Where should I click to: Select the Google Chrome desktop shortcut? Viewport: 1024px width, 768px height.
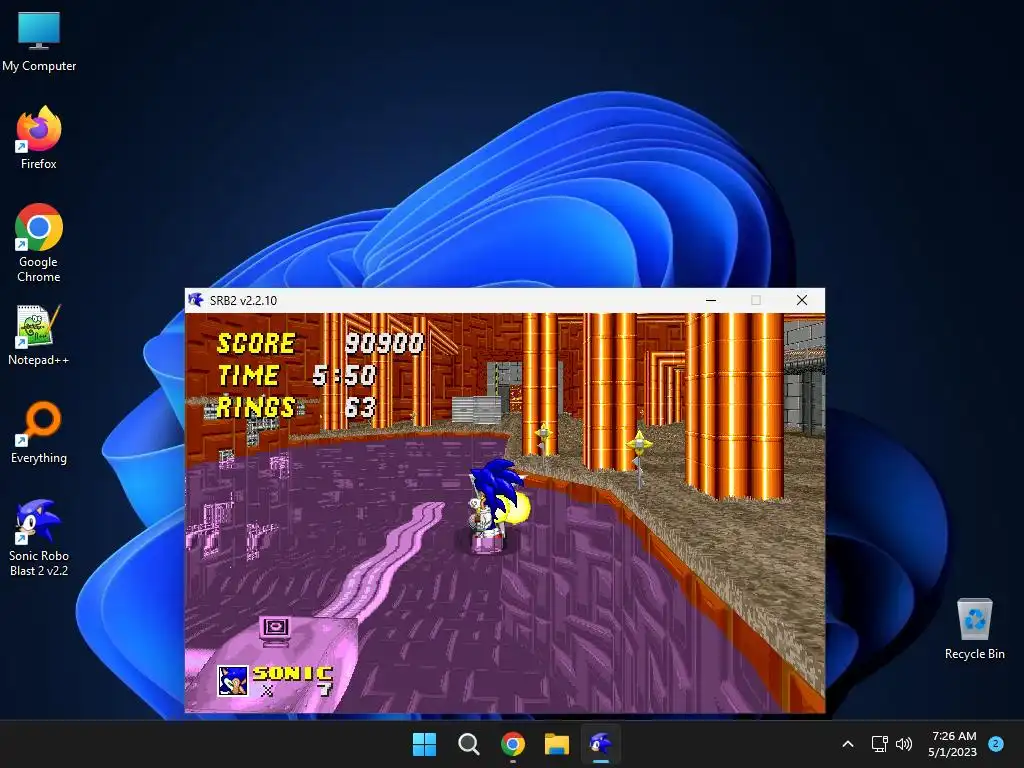pos(39,243)
